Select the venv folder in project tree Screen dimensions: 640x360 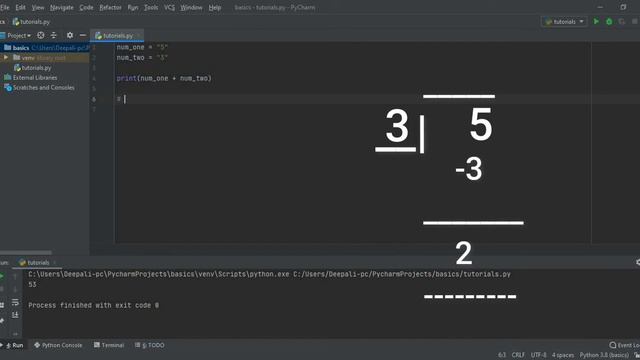coord(44,58)
